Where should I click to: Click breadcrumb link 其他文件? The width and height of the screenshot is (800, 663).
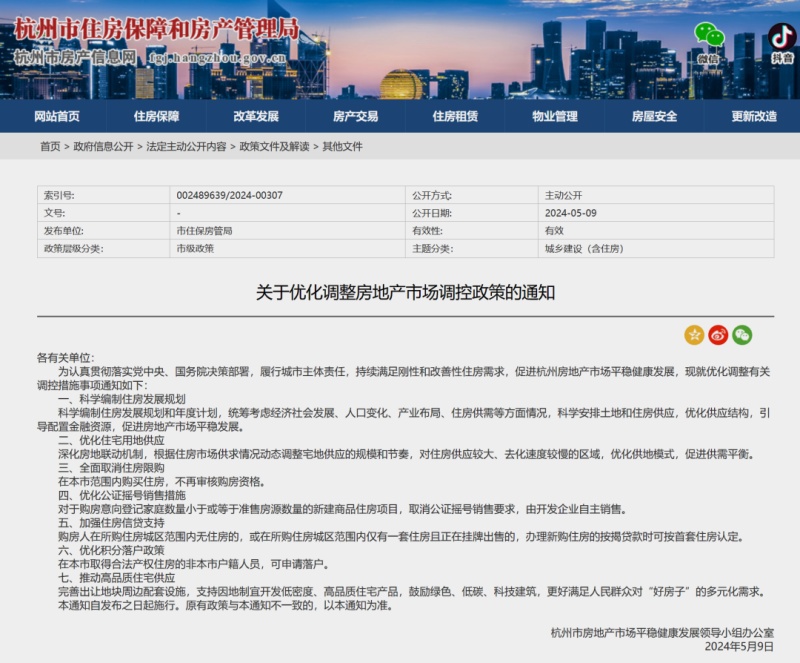tap(342, 146)
